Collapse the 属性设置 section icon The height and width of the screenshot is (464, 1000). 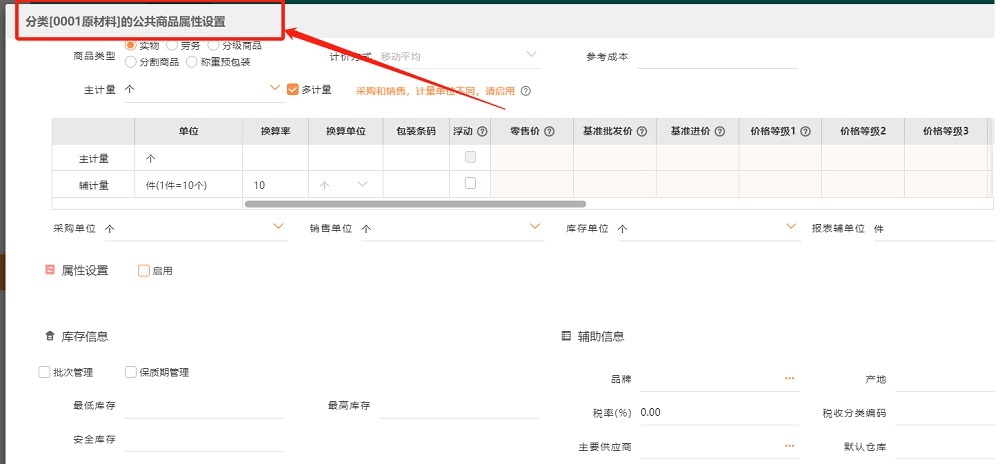click(x=50, y=270)
